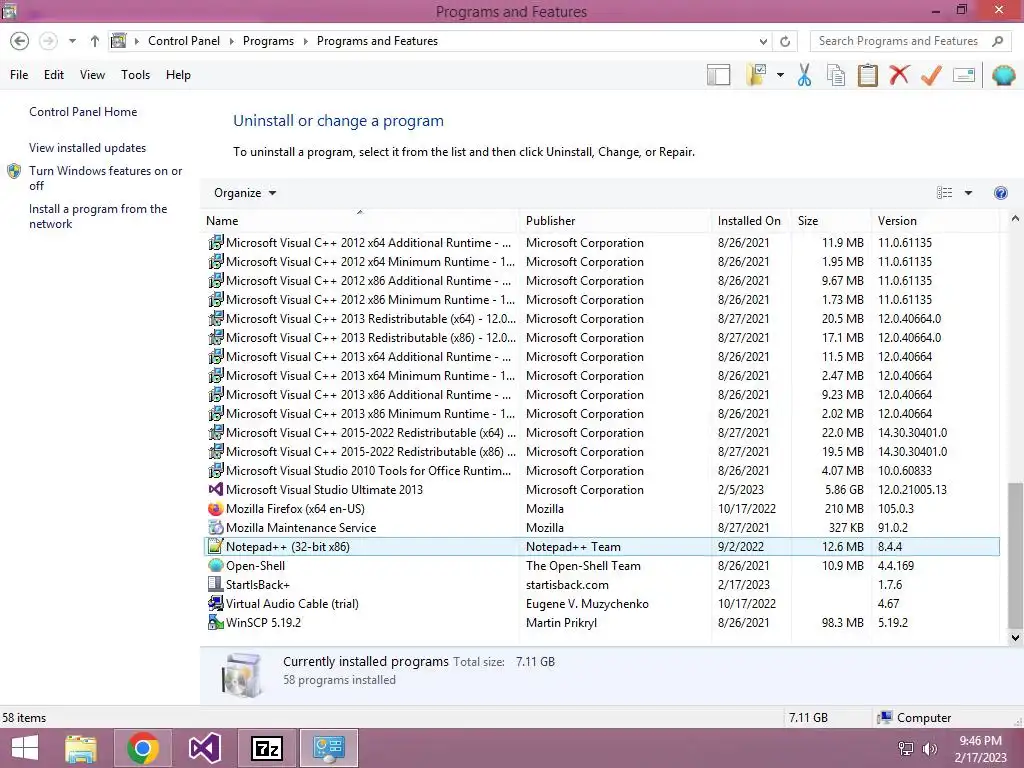The height and width of the screenshot is (768, 1024).
Task: Sort by the Publisher column header
Action: tap(615, 221)
